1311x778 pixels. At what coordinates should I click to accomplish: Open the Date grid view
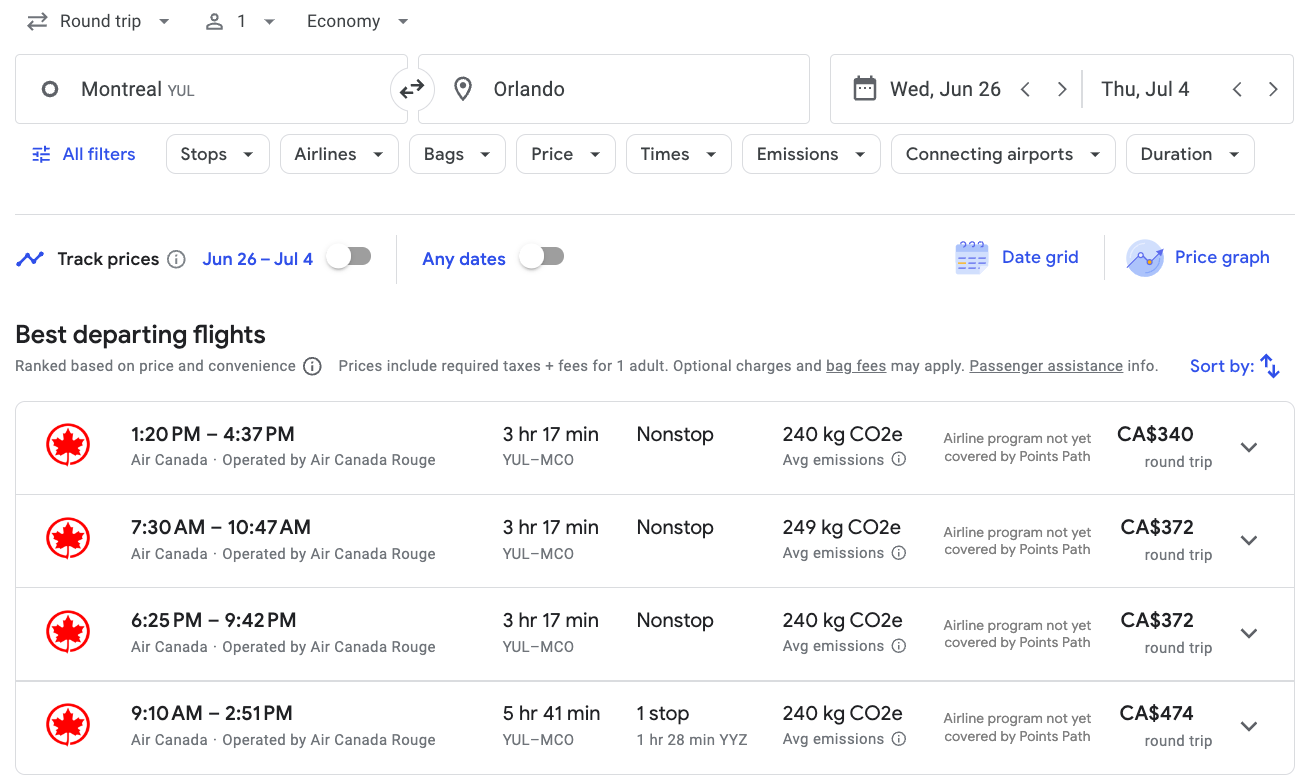click(1017, 258)
